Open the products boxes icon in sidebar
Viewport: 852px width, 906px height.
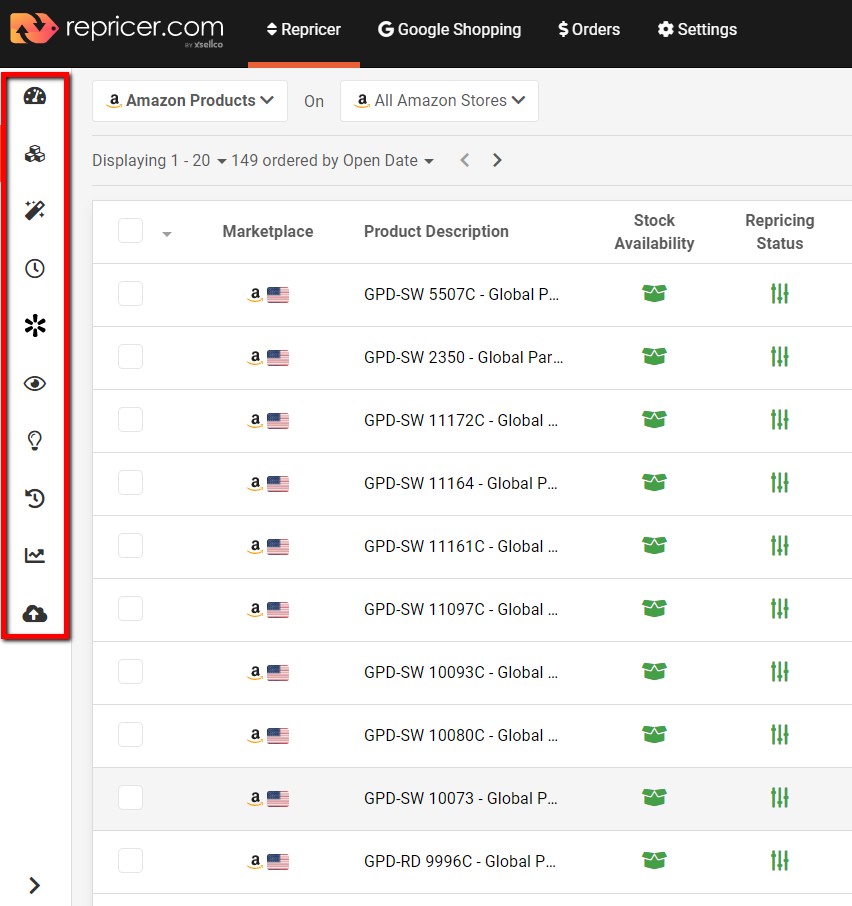(x=35, y=154)
